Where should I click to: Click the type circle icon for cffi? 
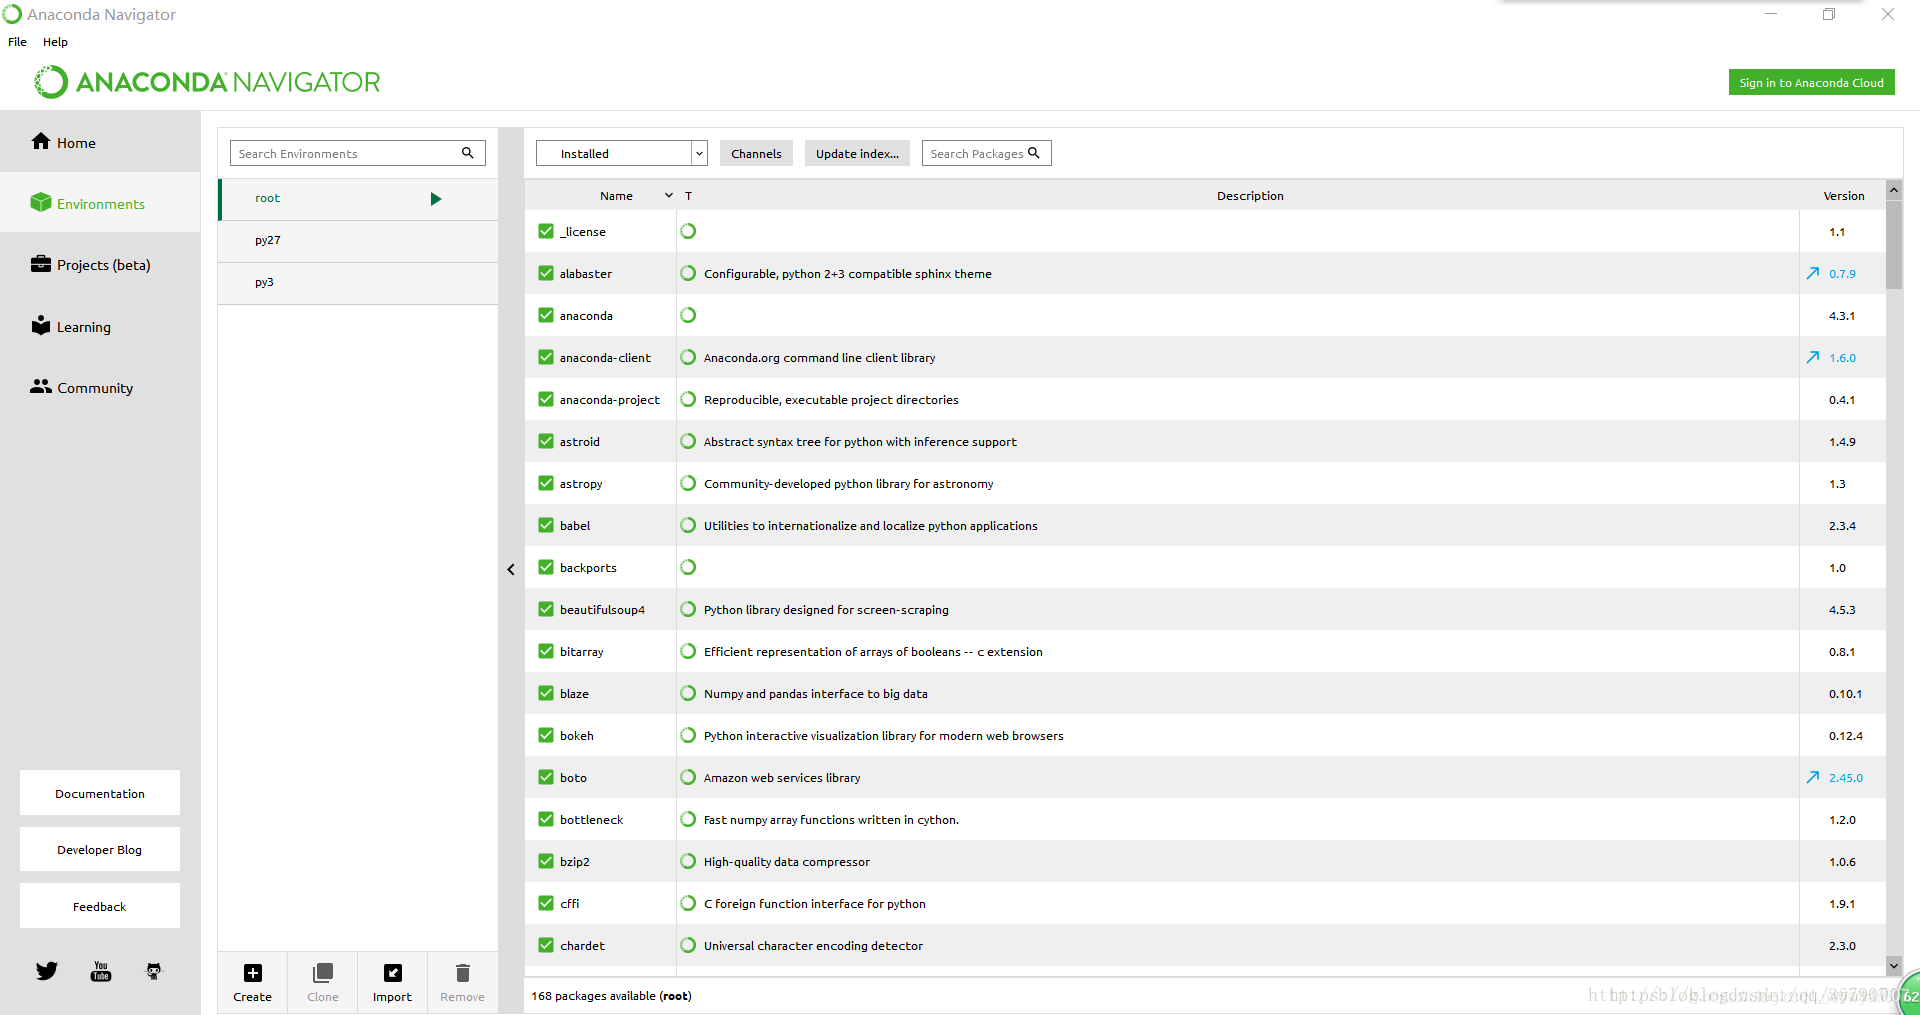[688, 903]
